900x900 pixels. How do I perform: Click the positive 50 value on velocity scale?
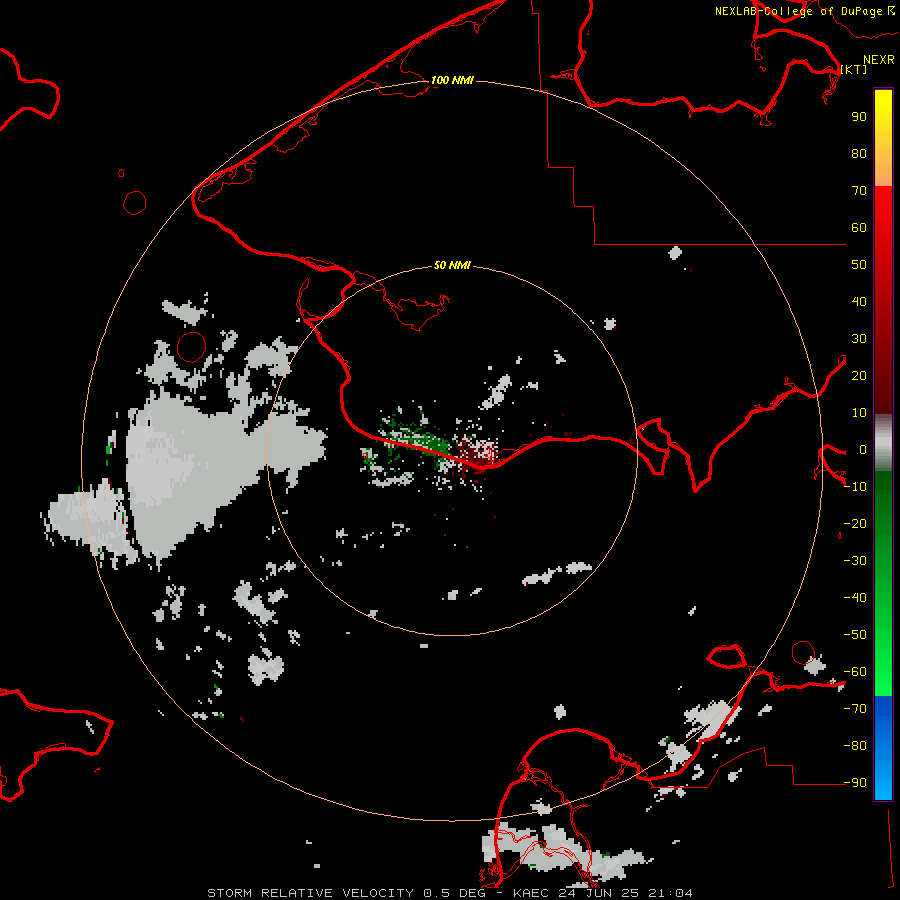click(859, 265)
